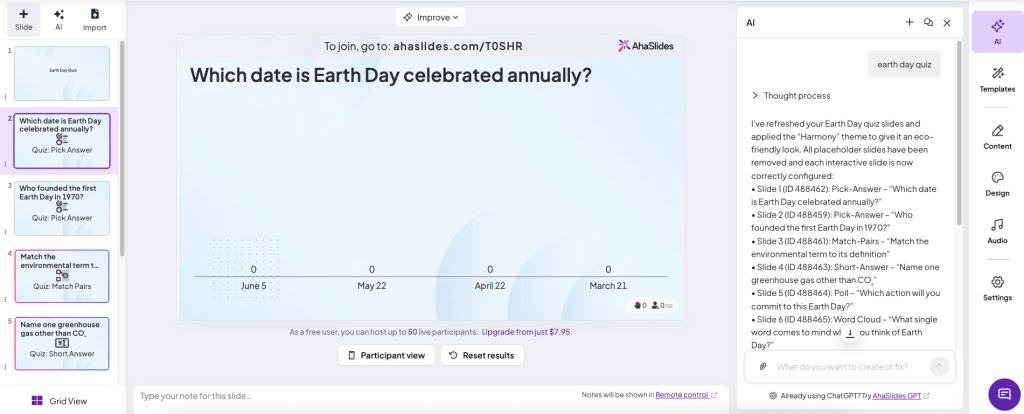
Task: Click the Import file icon
Action: point(95,20)
